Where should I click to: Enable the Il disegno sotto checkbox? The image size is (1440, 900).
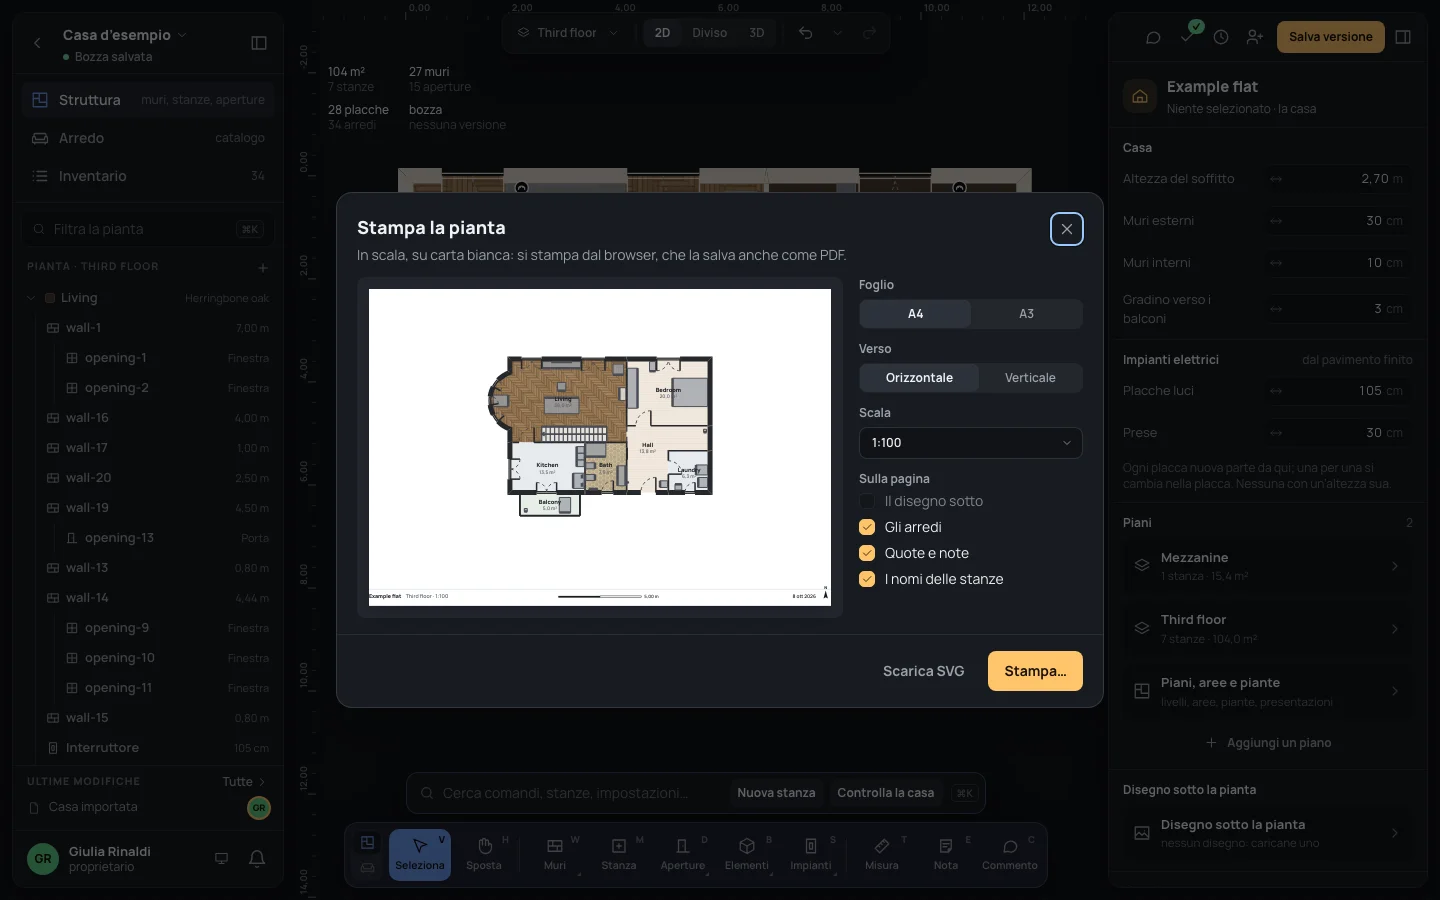point(867,501)
